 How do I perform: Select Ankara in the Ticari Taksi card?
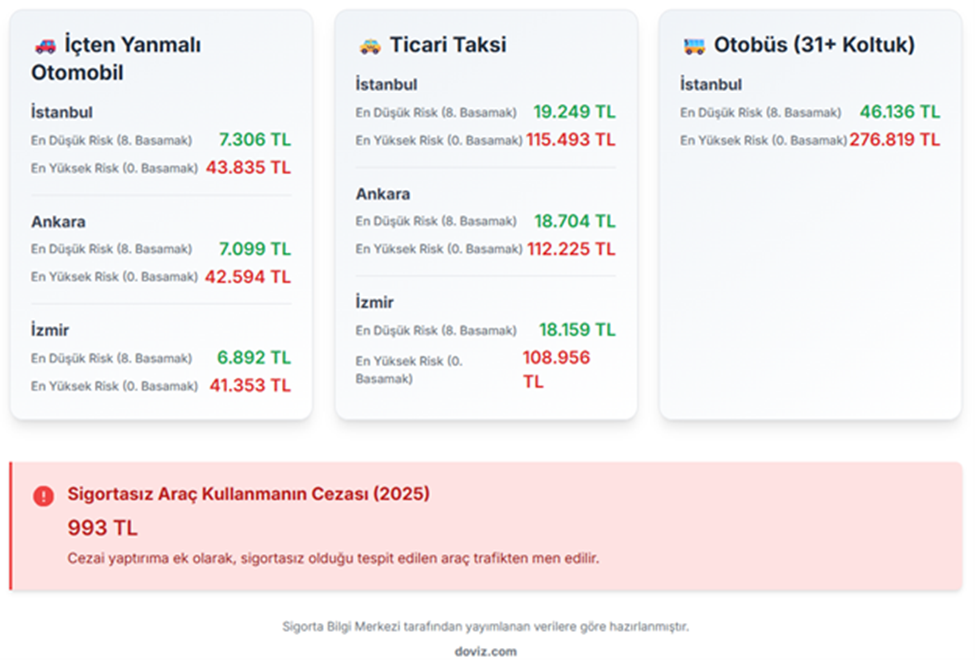point(383,194)
